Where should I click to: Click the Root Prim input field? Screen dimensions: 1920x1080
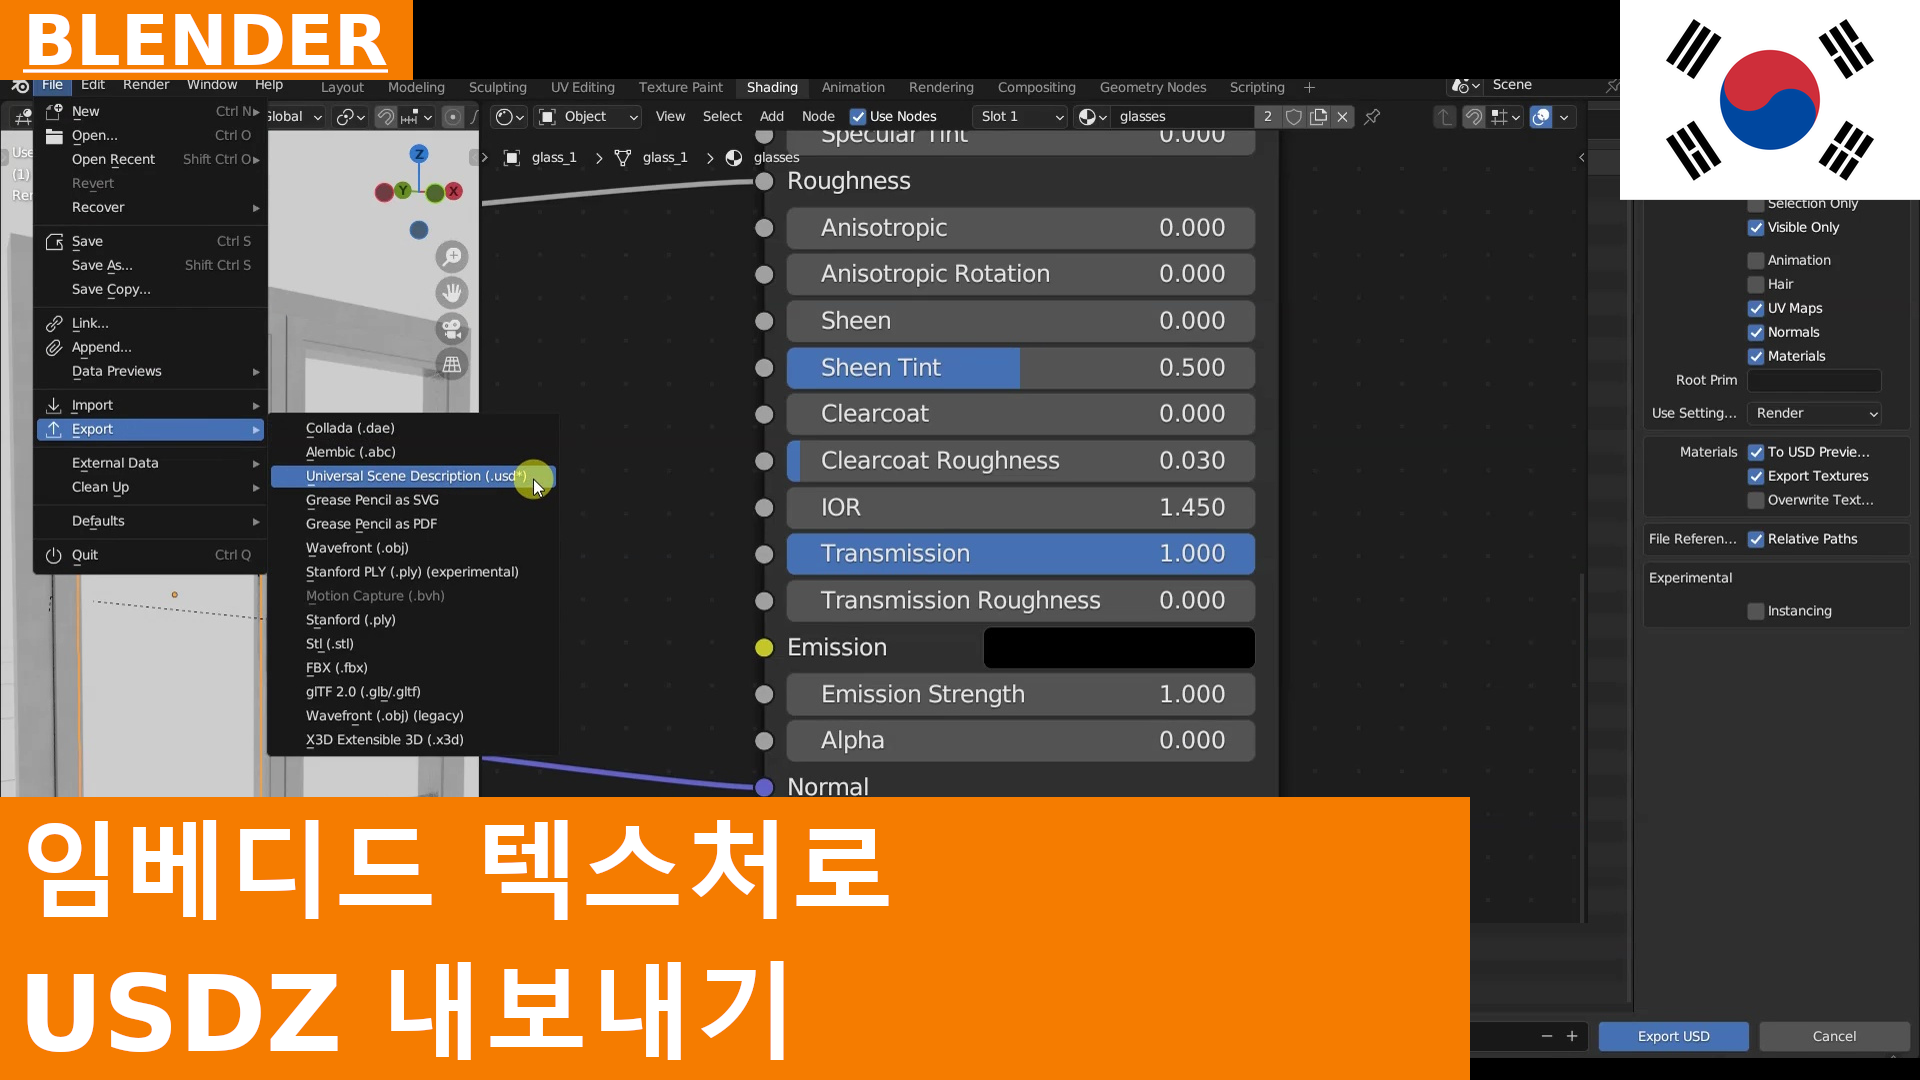pos(1814,381)
